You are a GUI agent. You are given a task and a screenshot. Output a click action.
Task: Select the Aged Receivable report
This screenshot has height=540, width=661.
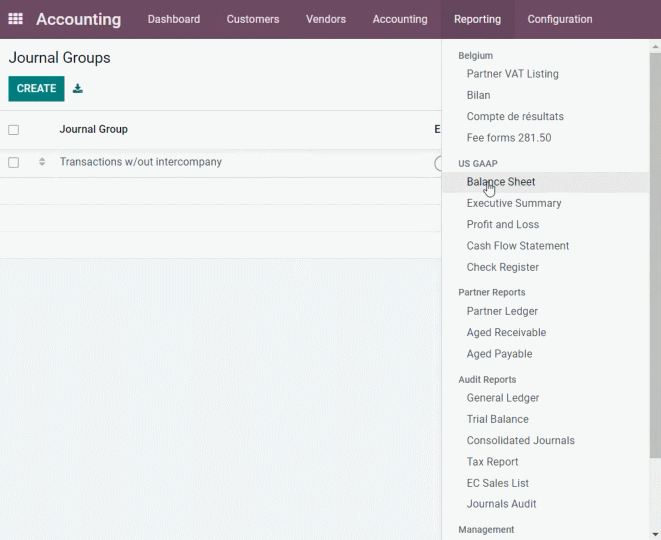pos(506,333)
